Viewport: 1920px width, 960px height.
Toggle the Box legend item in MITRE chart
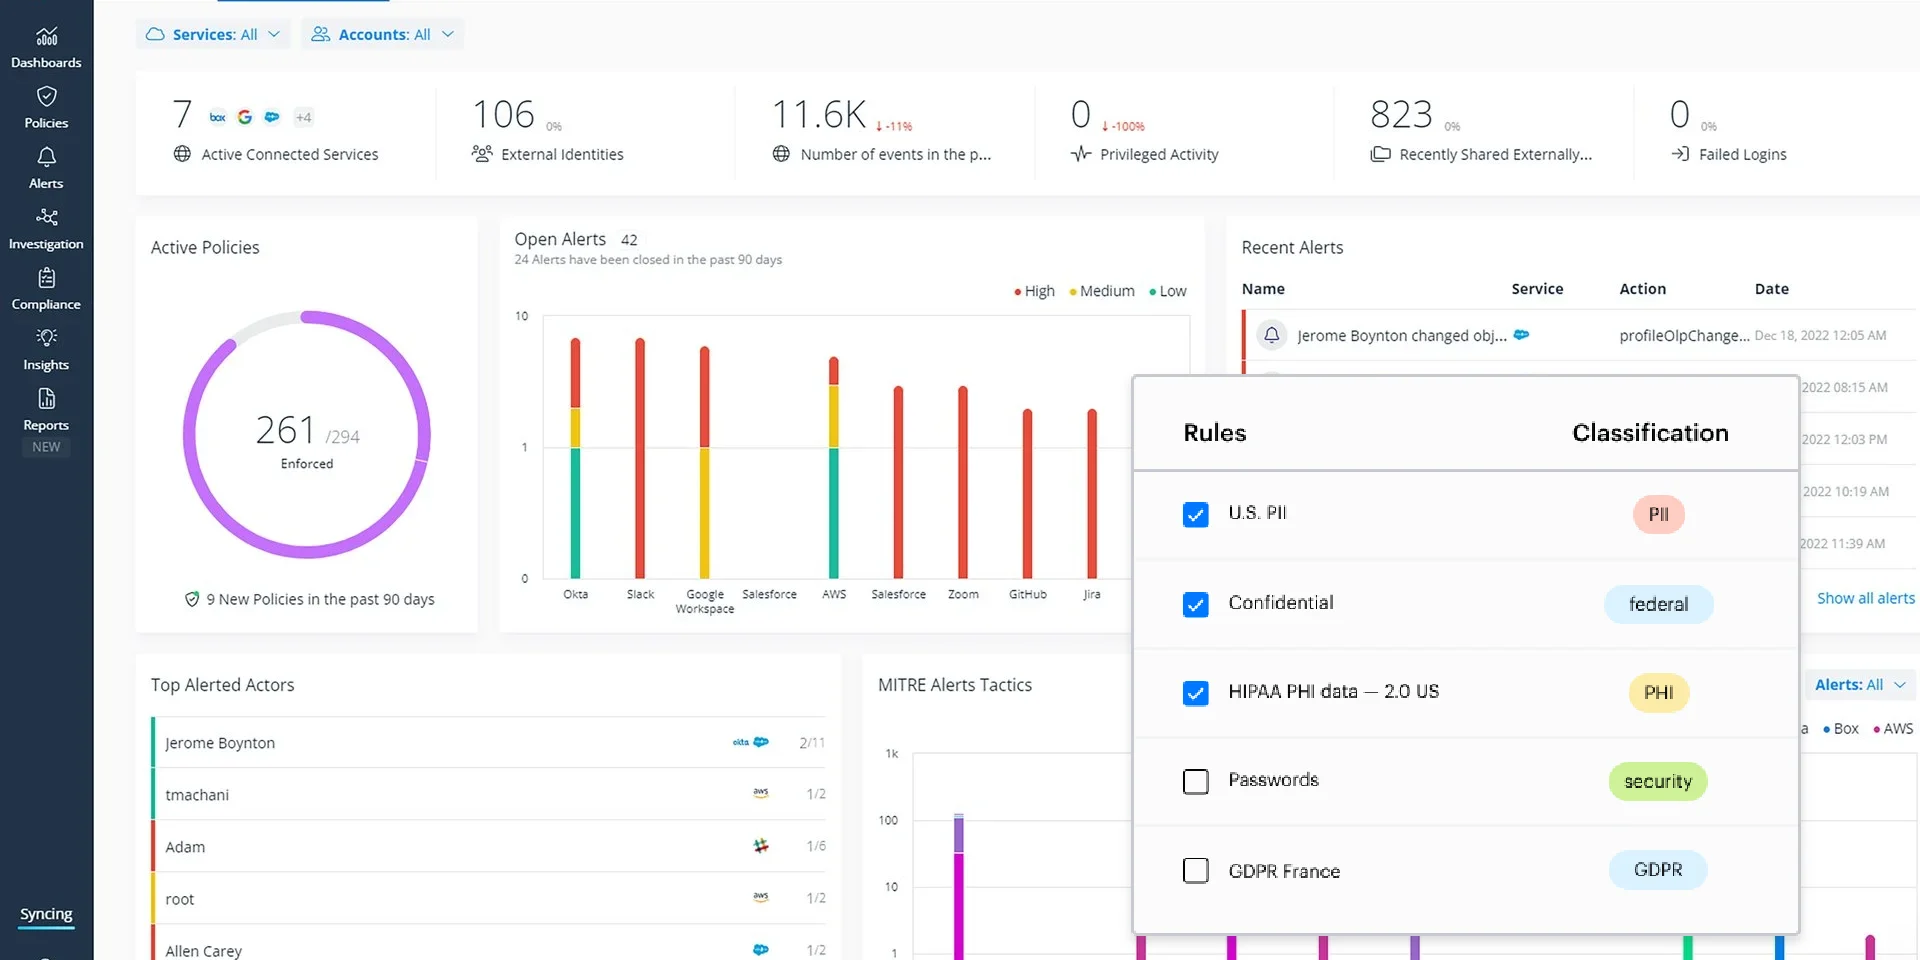tap(1840, 729)
